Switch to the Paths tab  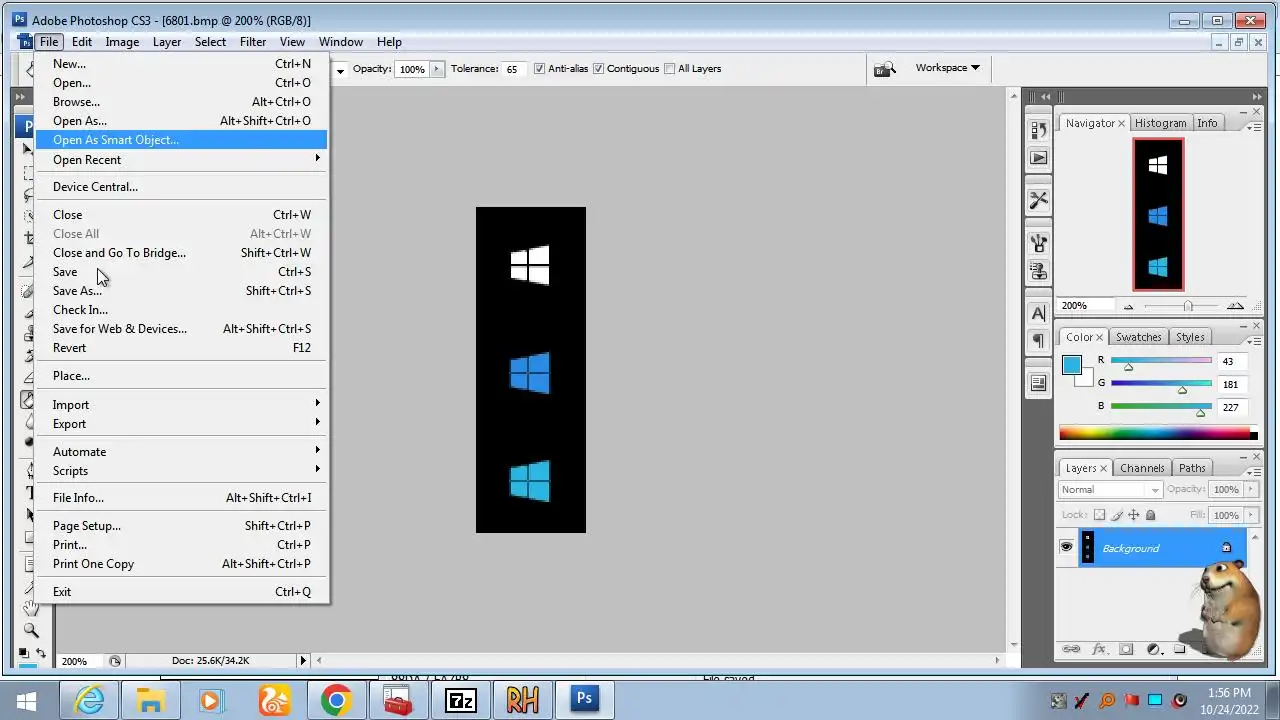click(1192, 468)
